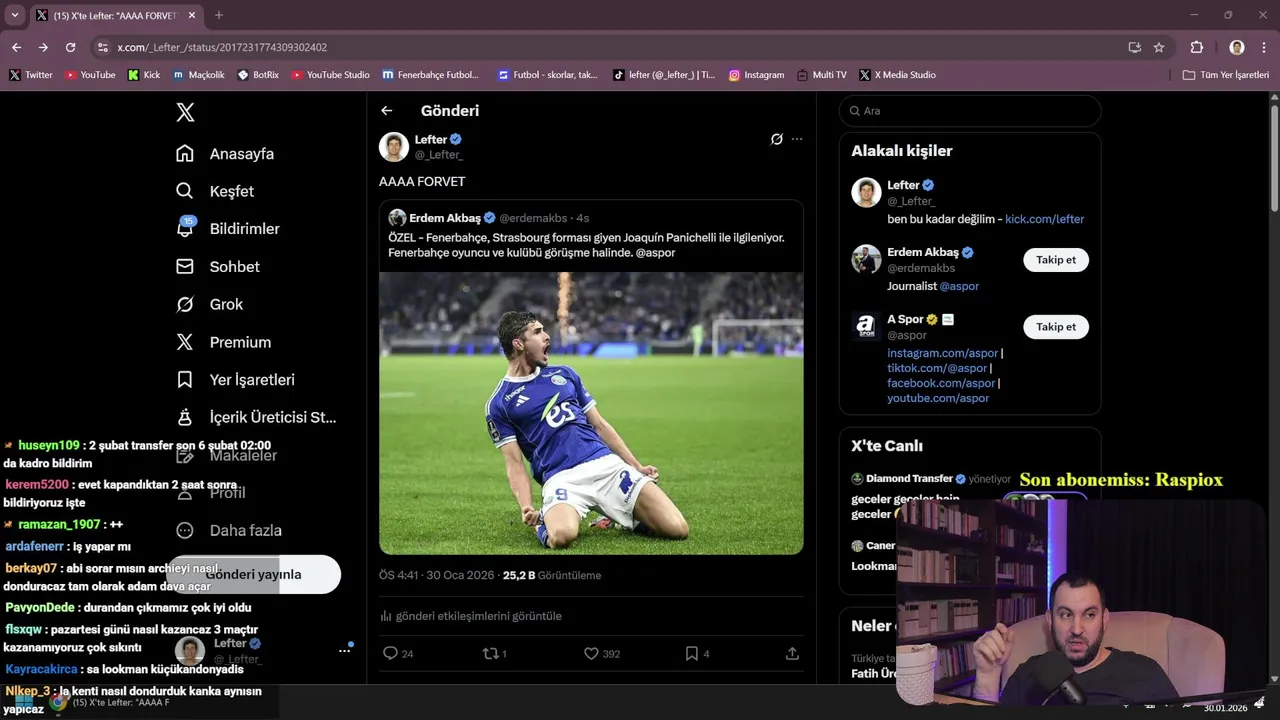
Task: Open three-dot menu on the post
Action: pyautogui.click(x=797, y=139)
